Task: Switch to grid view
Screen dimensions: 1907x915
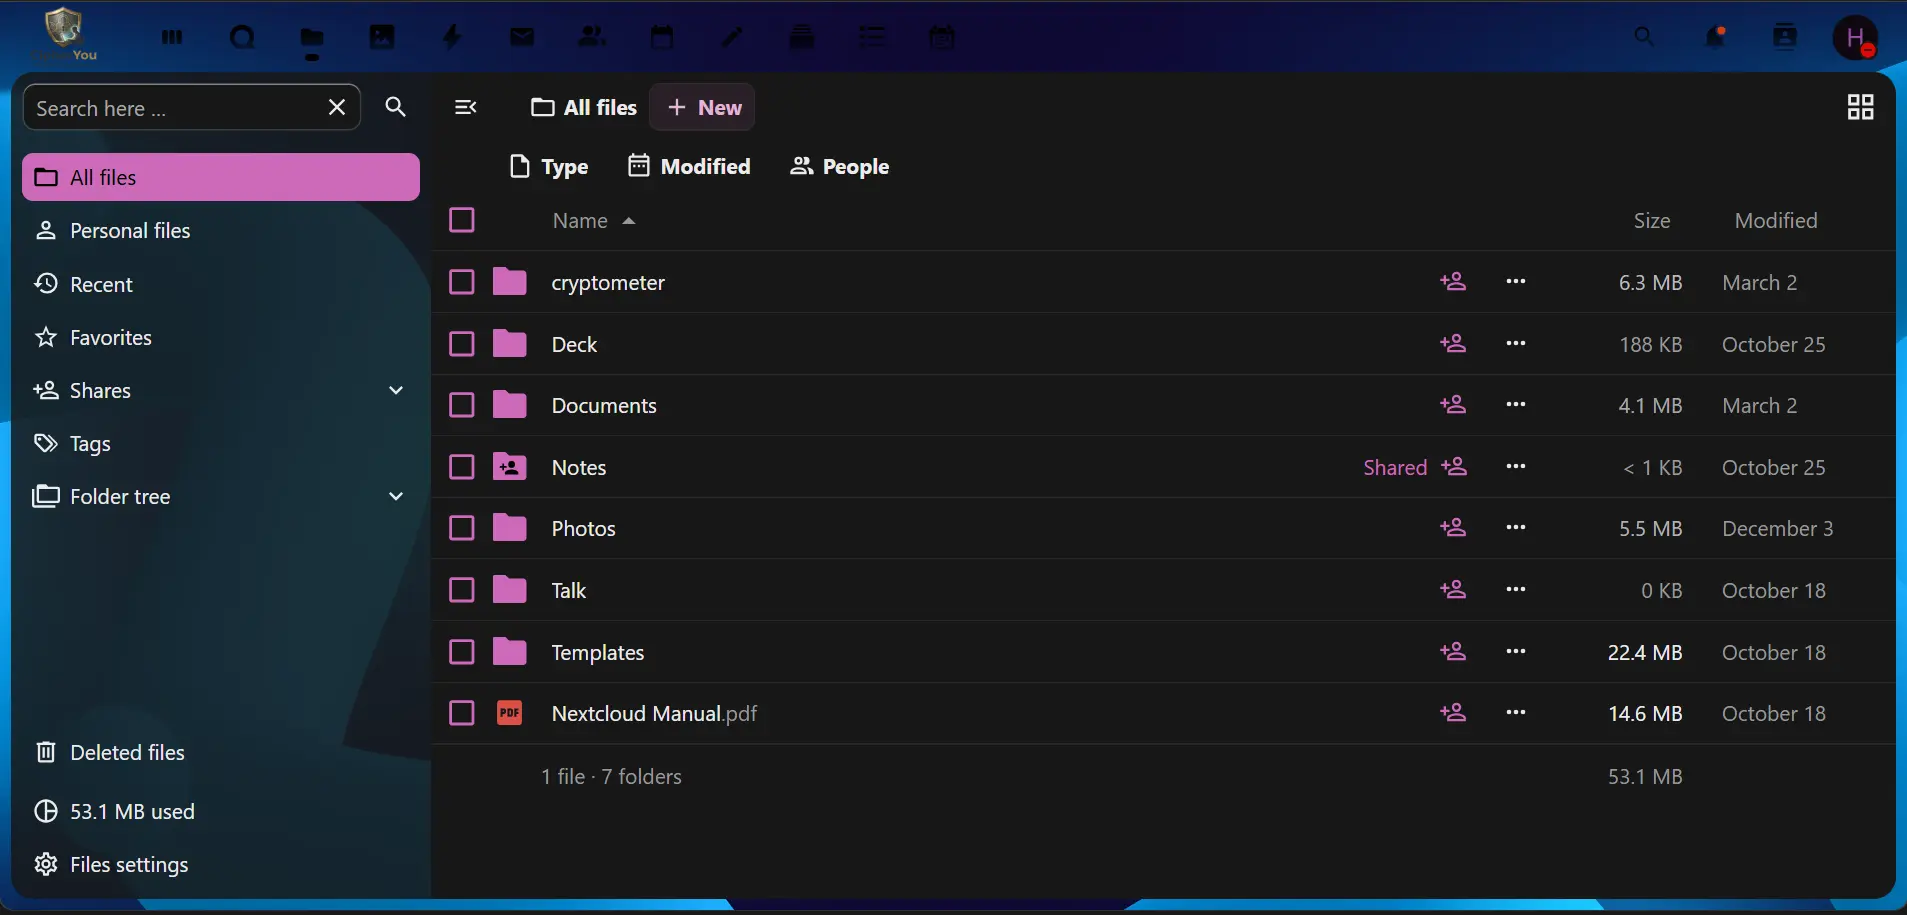Action: click(1860, 107)
